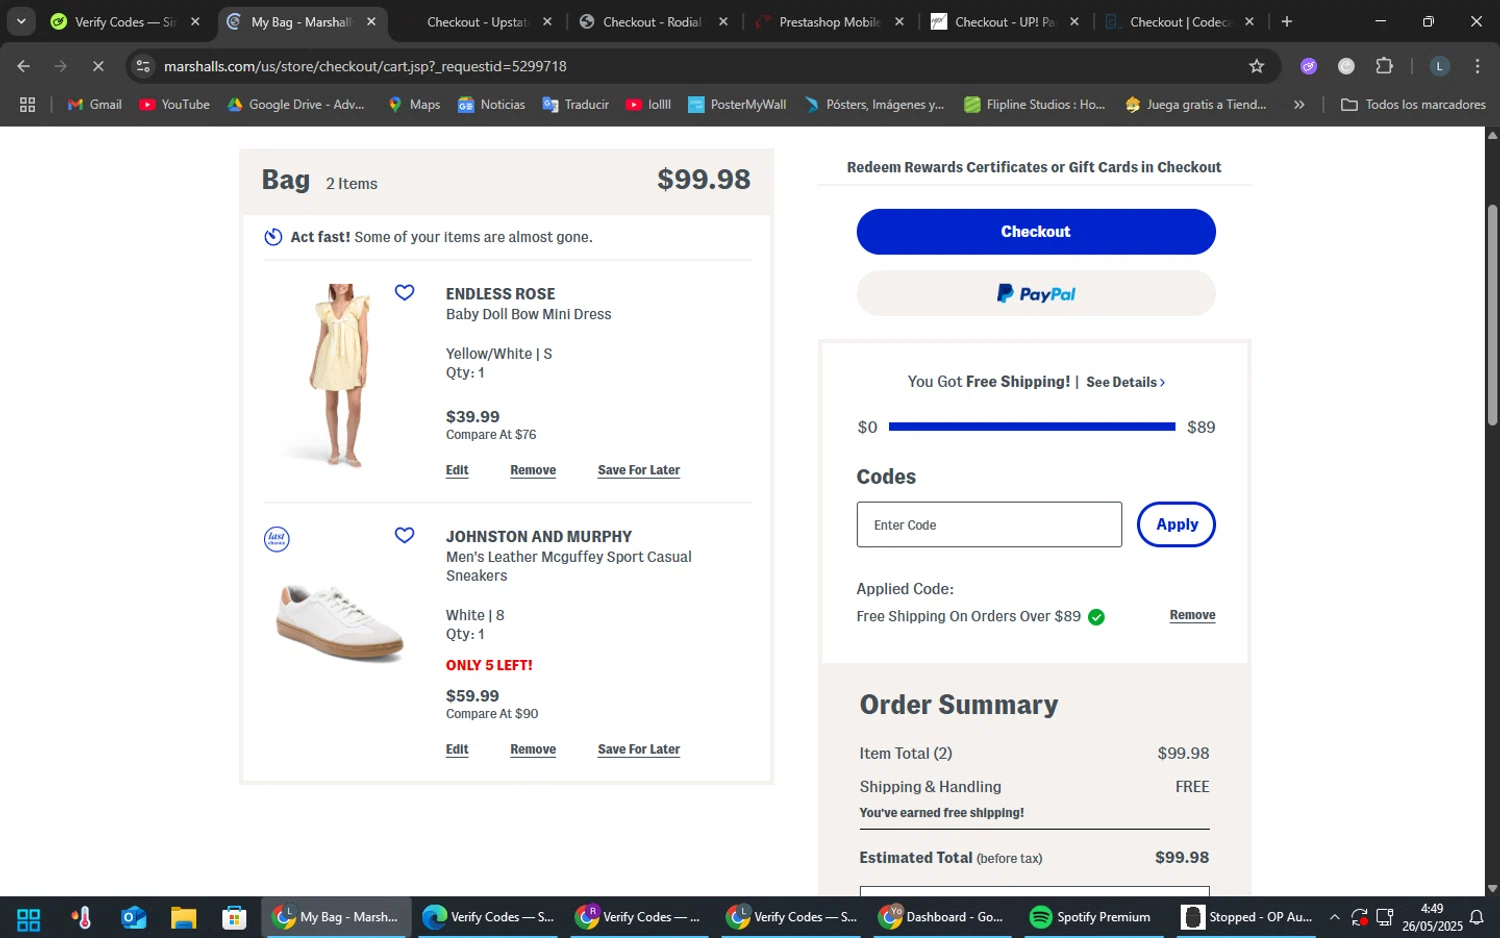The height and width of the screenshot is (938, 1500).
Task: Edit the Baby Doll Bow Mini Dress
Action: click(457, 470)
